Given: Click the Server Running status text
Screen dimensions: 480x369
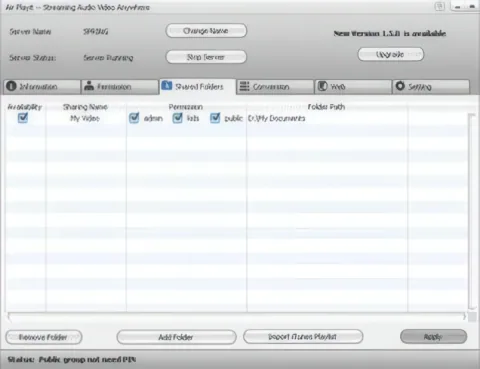Looking at the screenshot, I should click(x=108, y=58).
